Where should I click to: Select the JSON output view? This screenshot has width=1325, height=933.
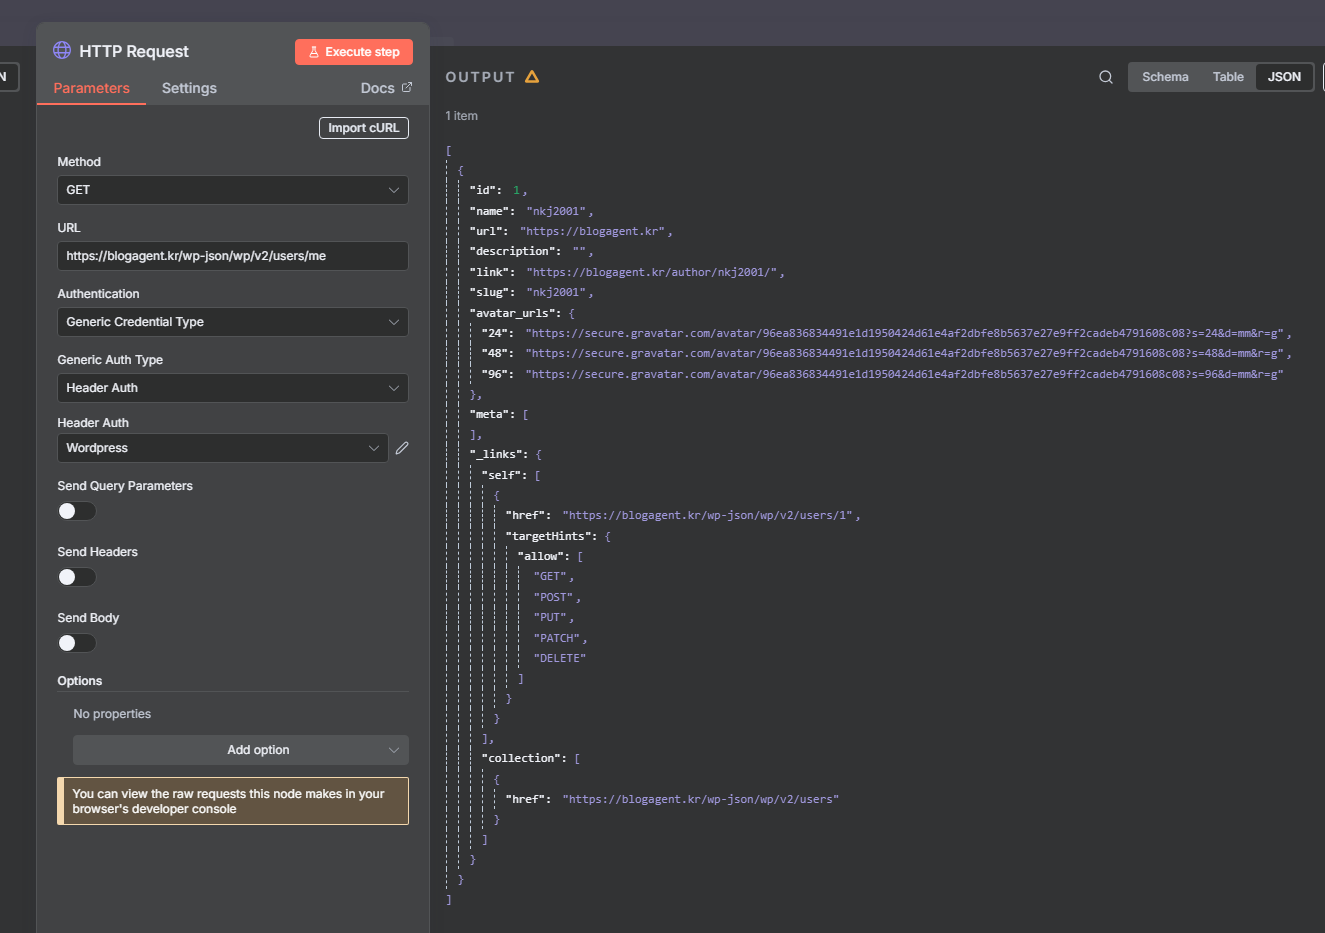coord(1284,77)
